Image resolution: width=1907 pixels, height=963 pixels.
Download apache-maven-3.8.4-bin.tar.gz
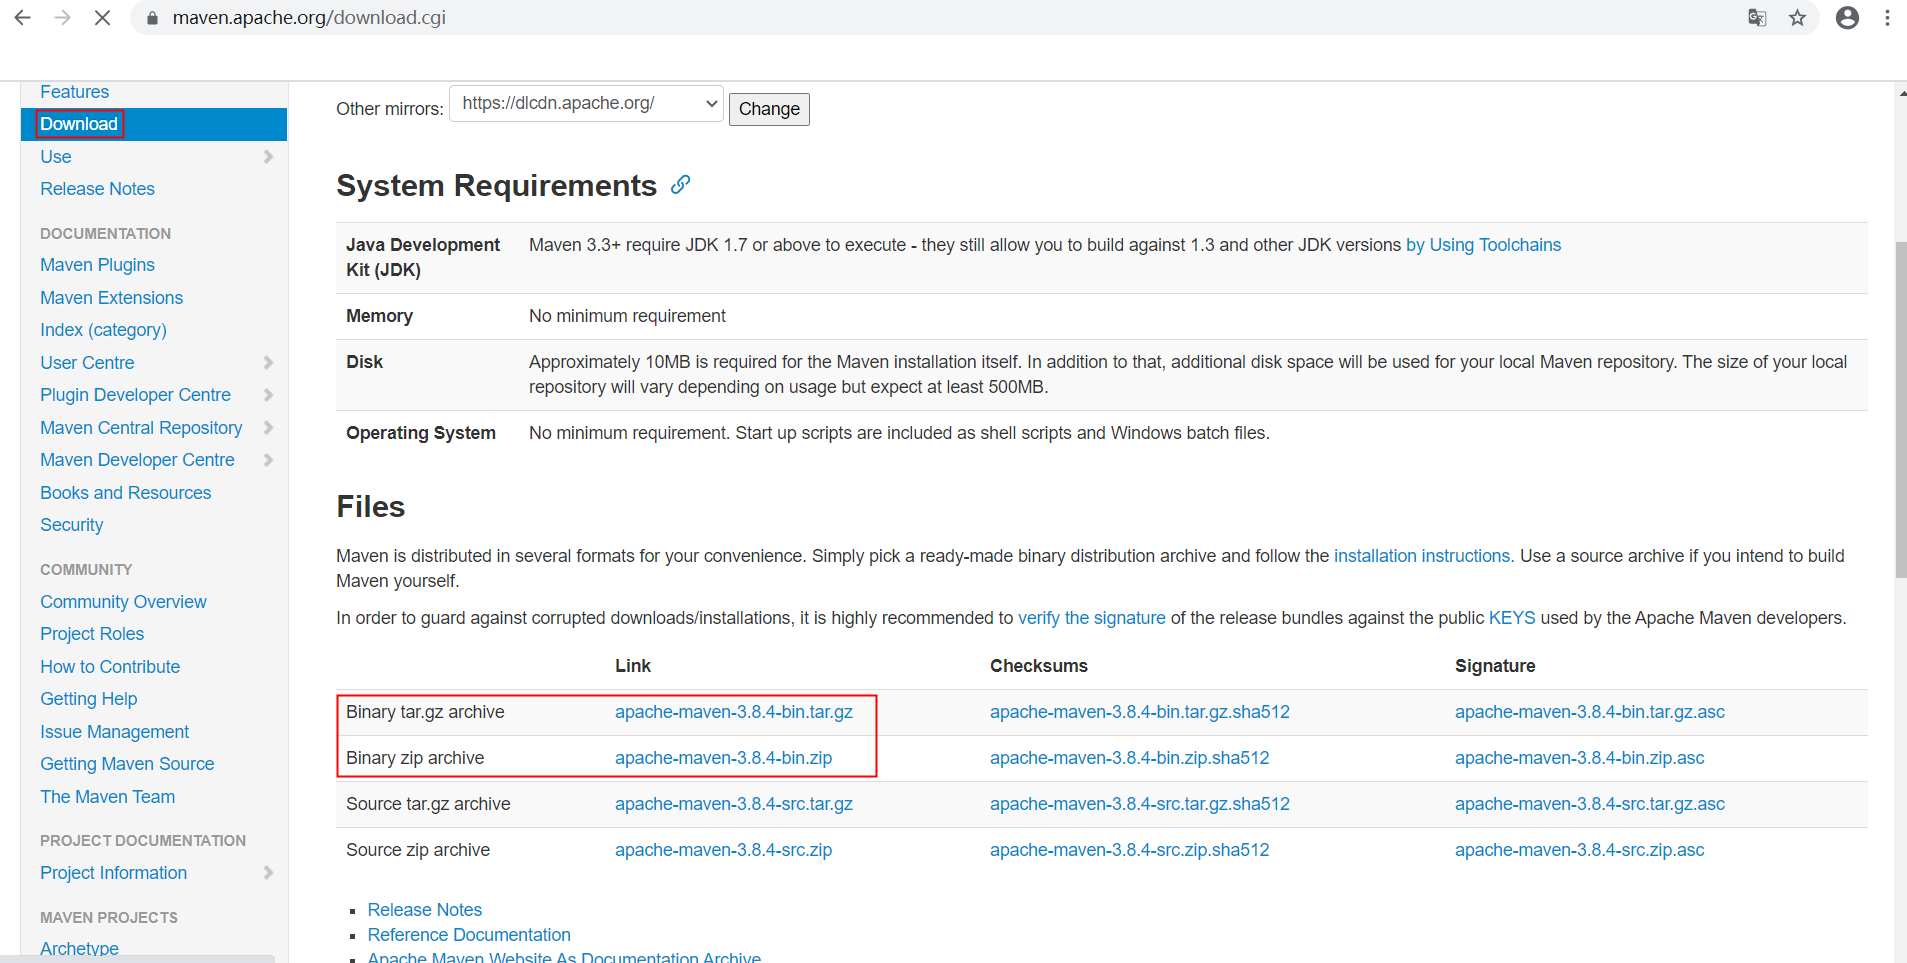733,712
